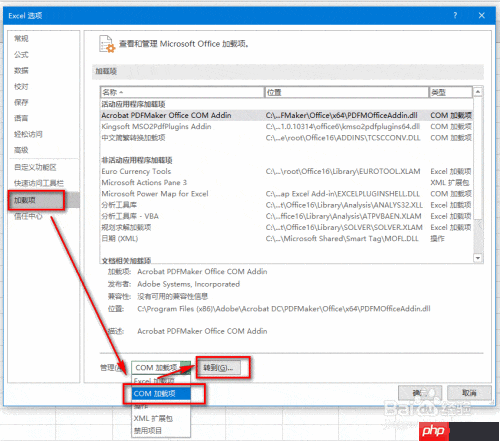Select the 高级 category
Viewport: 500px width, 441px height.
pos(43,150)
